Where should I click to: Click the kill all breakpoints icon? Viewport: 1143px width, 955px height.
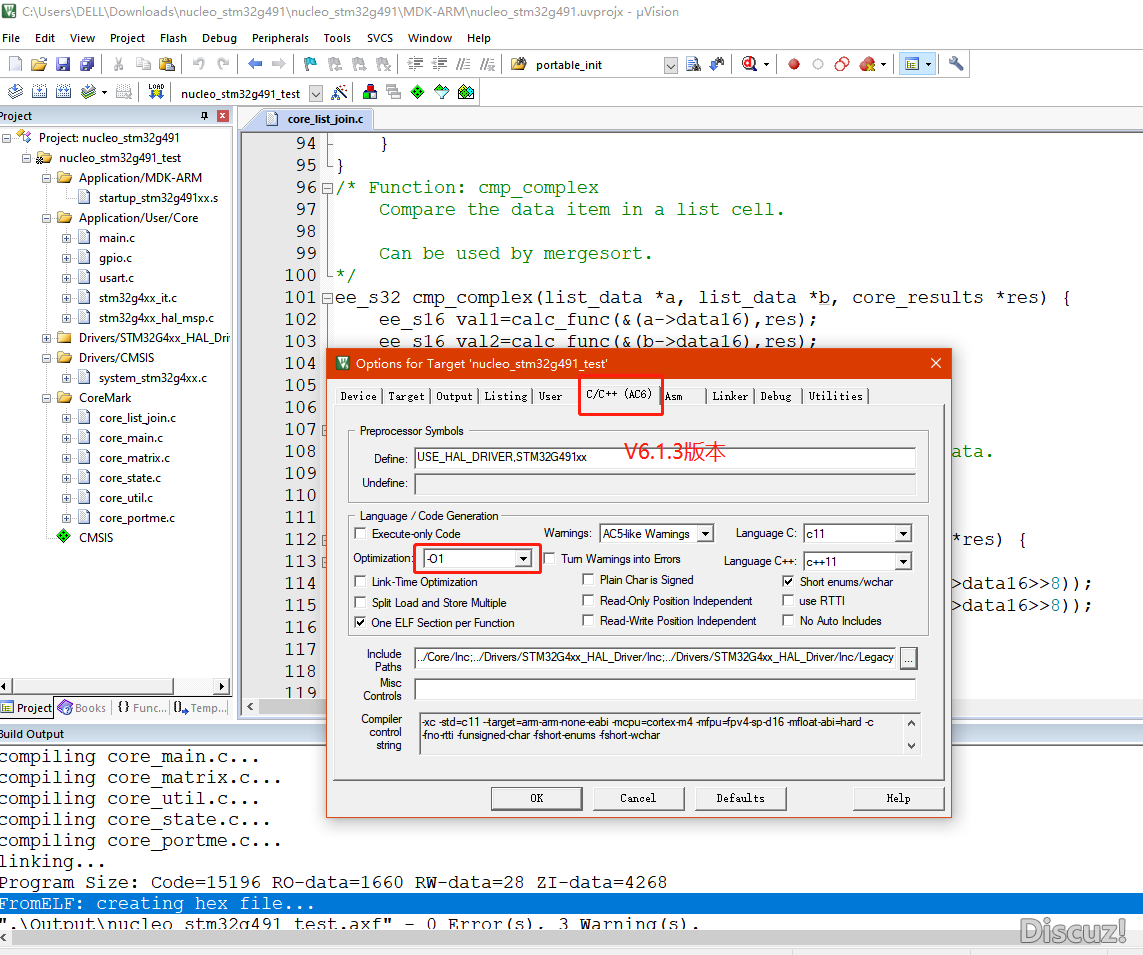[x=867, y=64]
